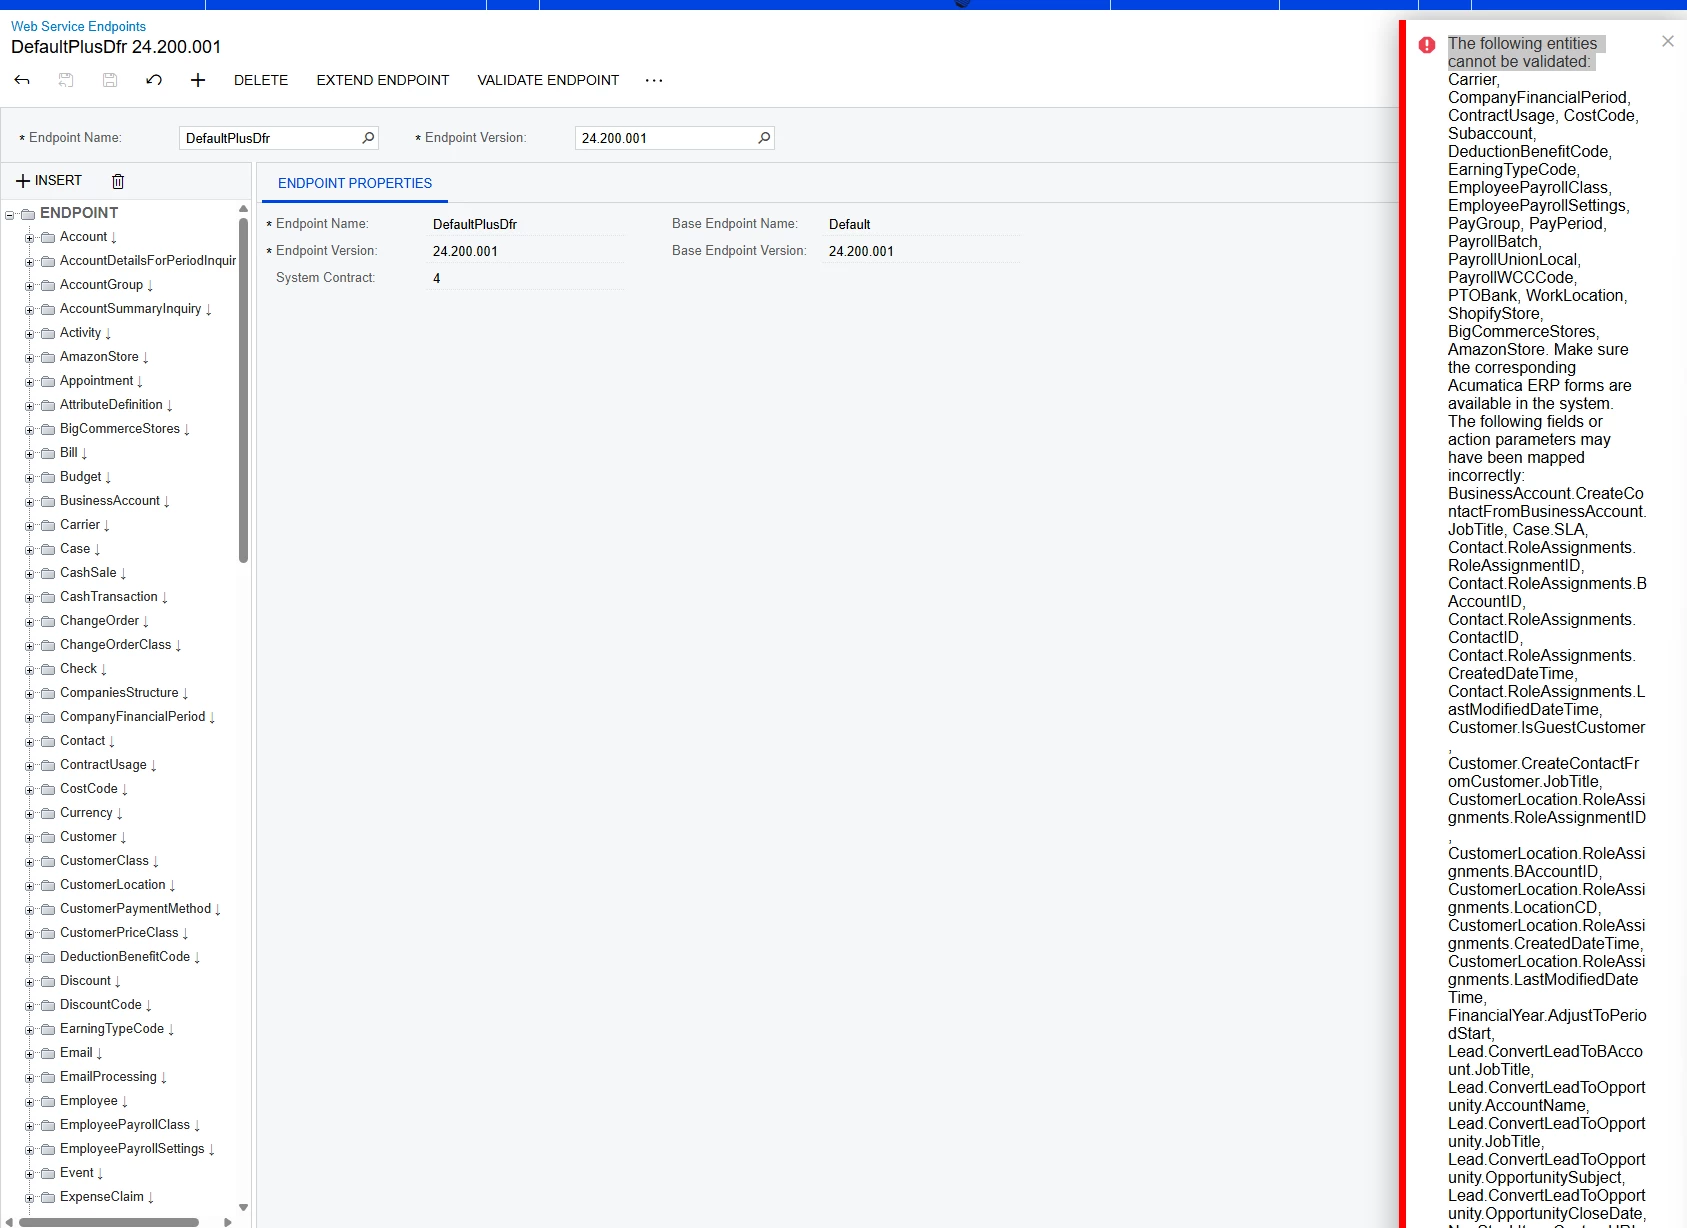Expand the Customer tree node
Image resolution: width=1687 pixels, height=1228 pixels.
pyautogui.click(x=30, y=837)
